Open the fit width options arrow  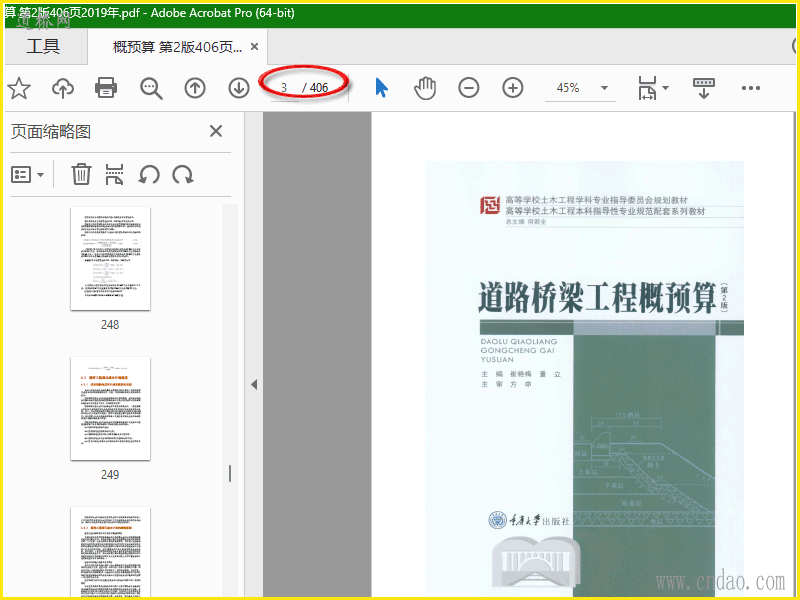click(x=665, y=88)
